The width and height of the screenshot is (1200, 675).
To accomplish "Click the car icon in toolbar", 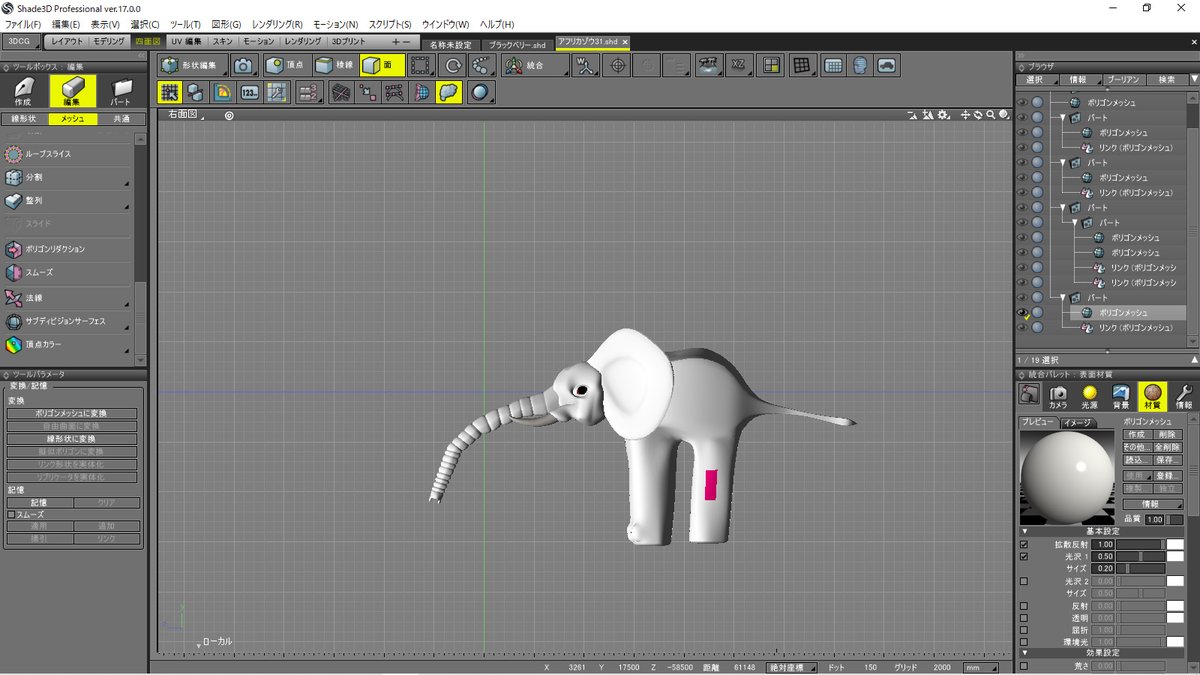I will coord(887,65).
